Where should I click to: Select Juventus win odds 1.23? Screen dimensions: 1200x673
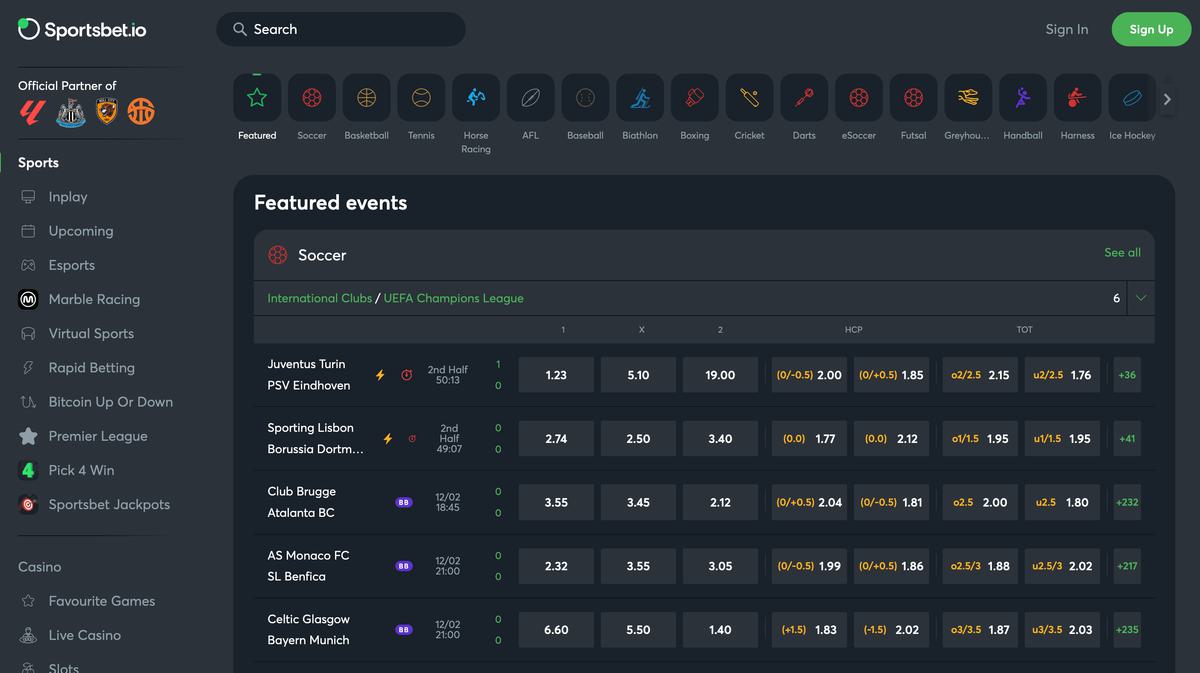[x=556, y=375]
